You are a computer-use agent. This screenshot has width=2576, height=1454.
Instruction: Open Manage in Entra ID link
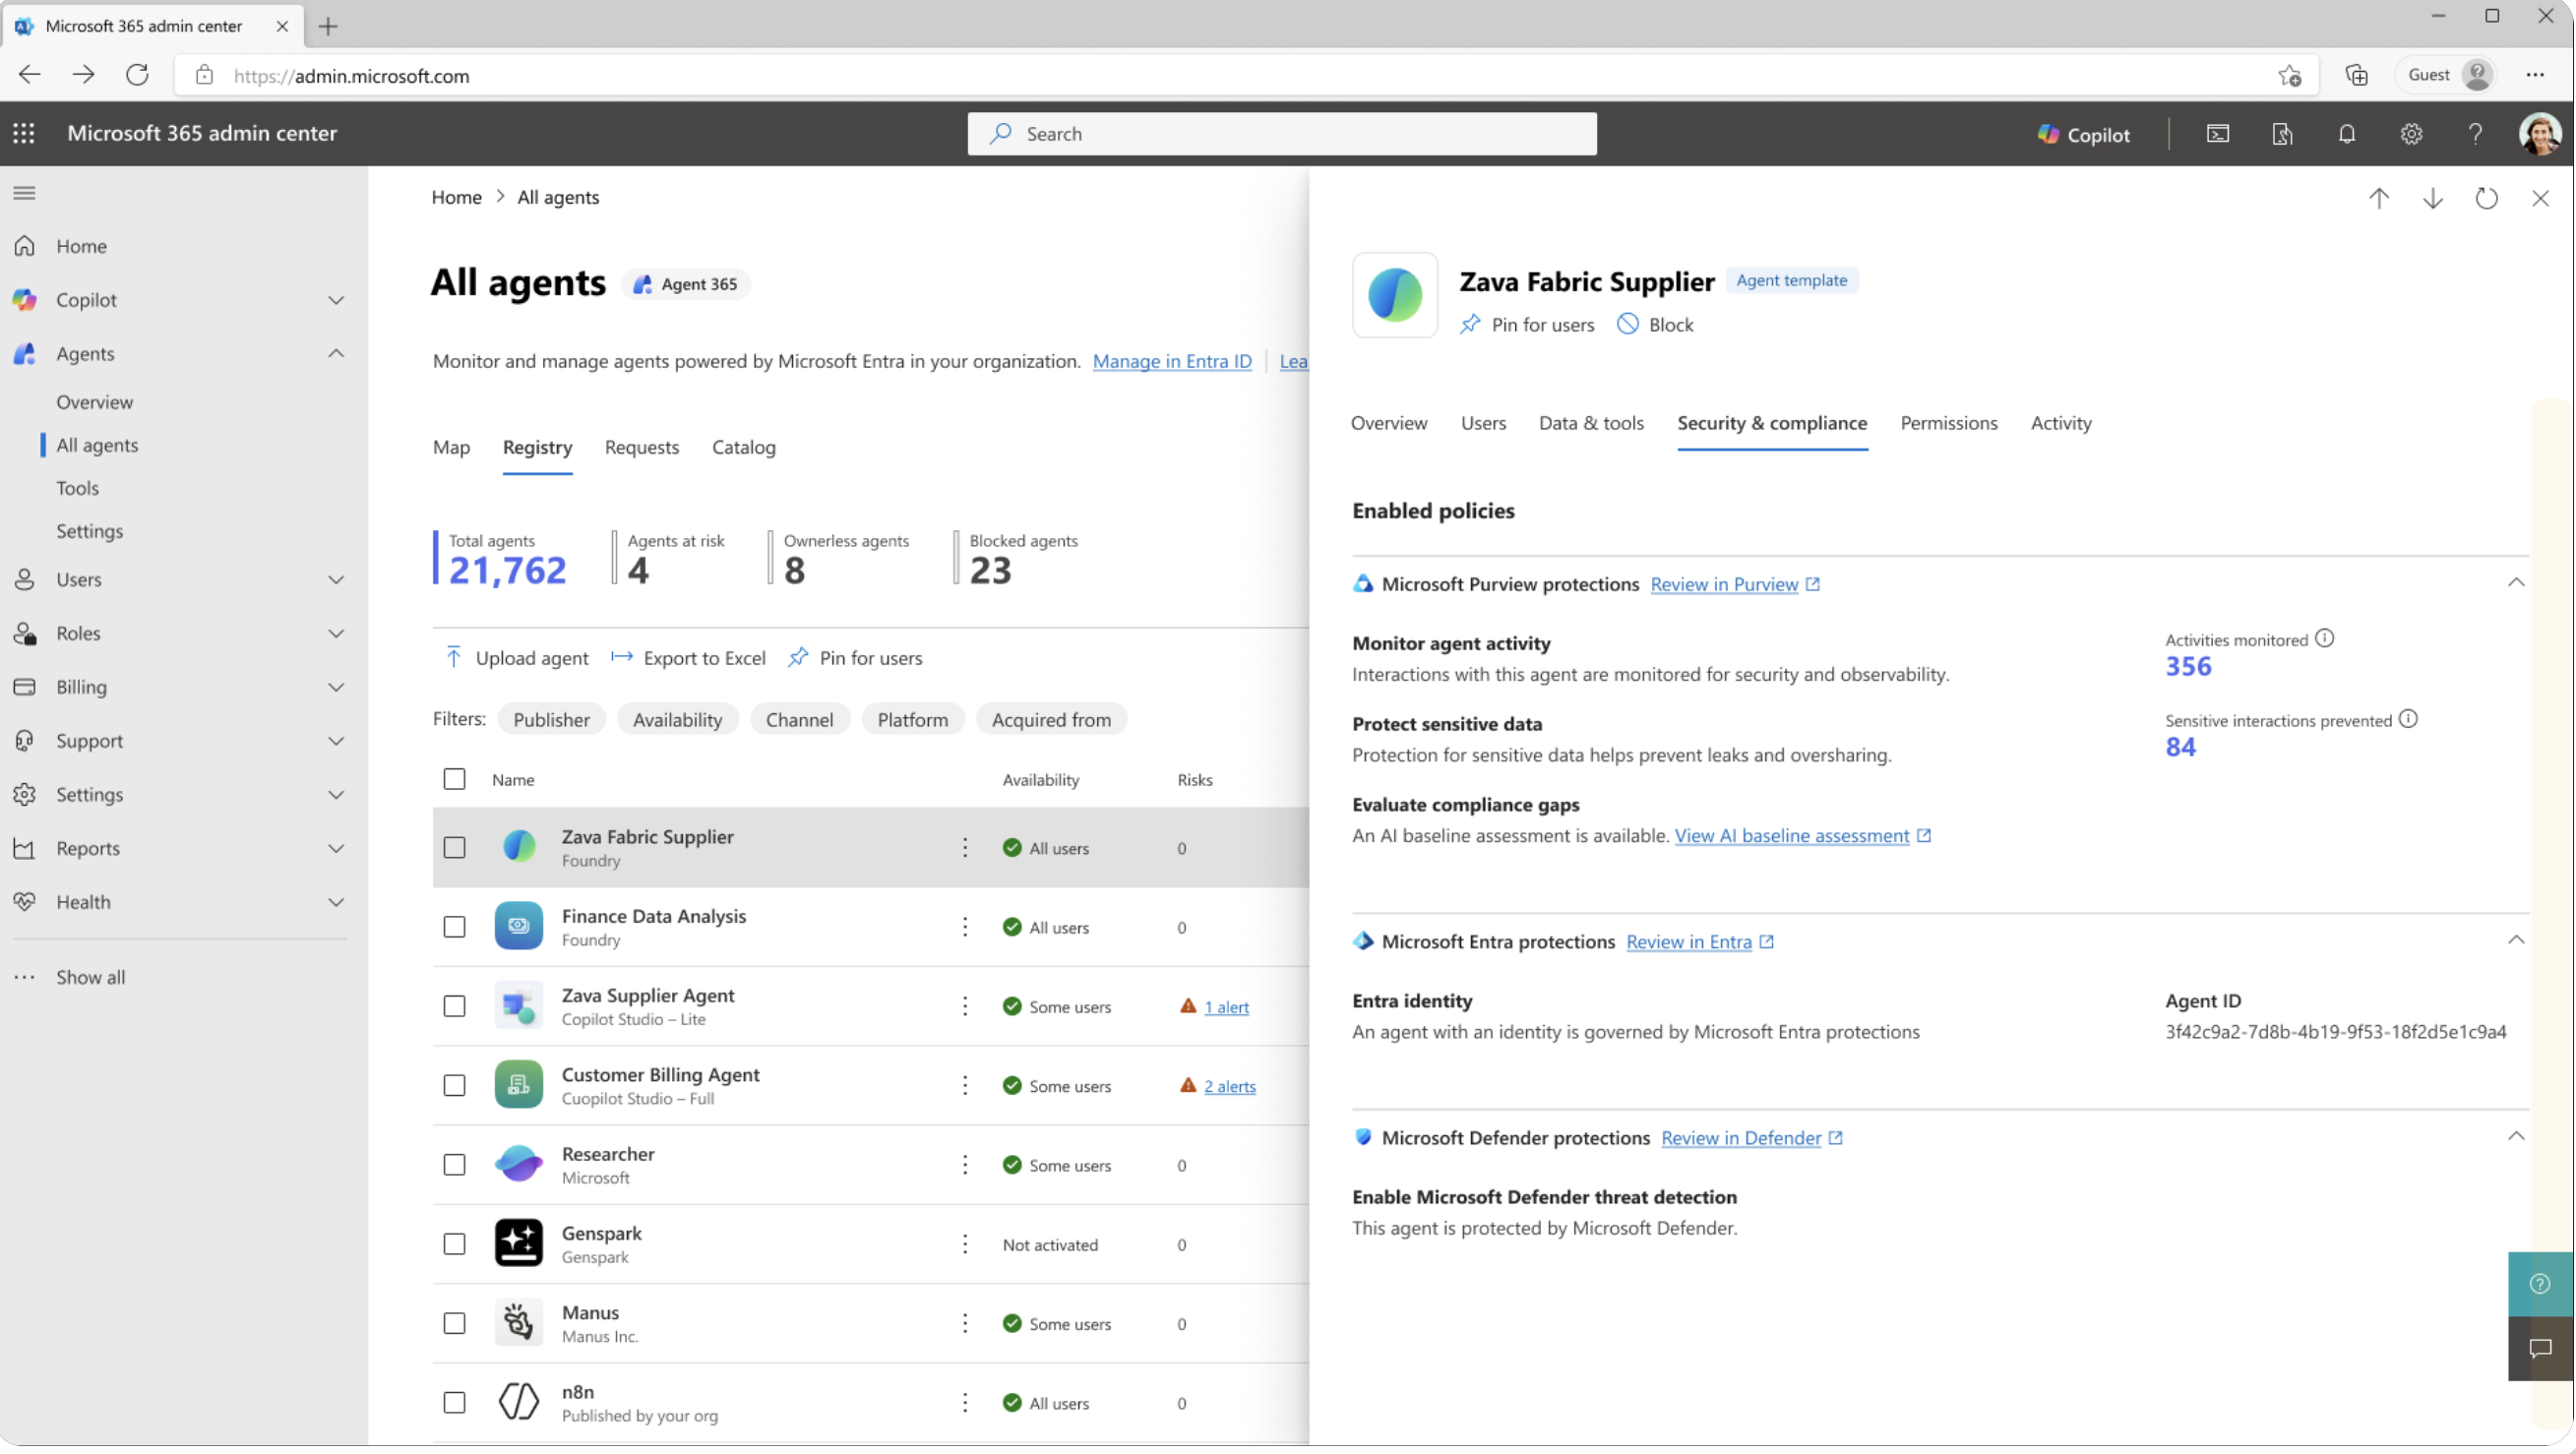click(x=1173, y=362)
